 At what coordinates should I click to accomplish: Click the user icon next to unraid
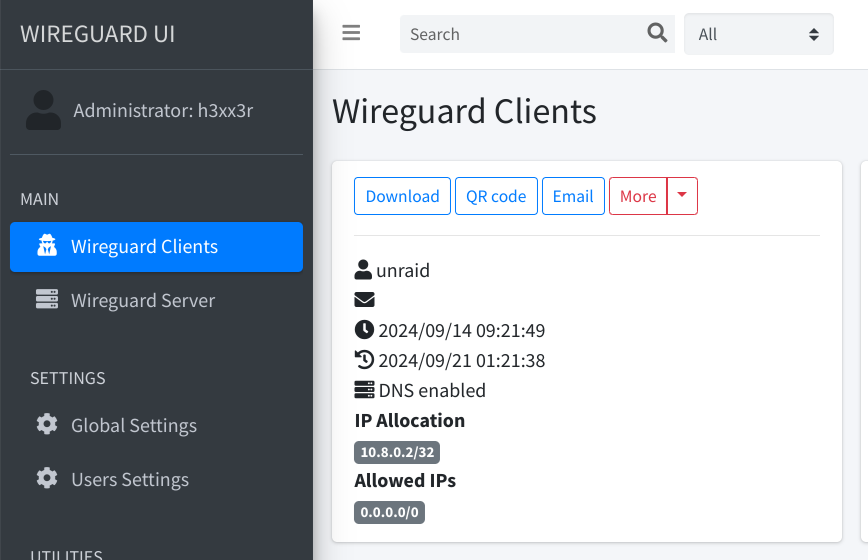pos(363,269)
